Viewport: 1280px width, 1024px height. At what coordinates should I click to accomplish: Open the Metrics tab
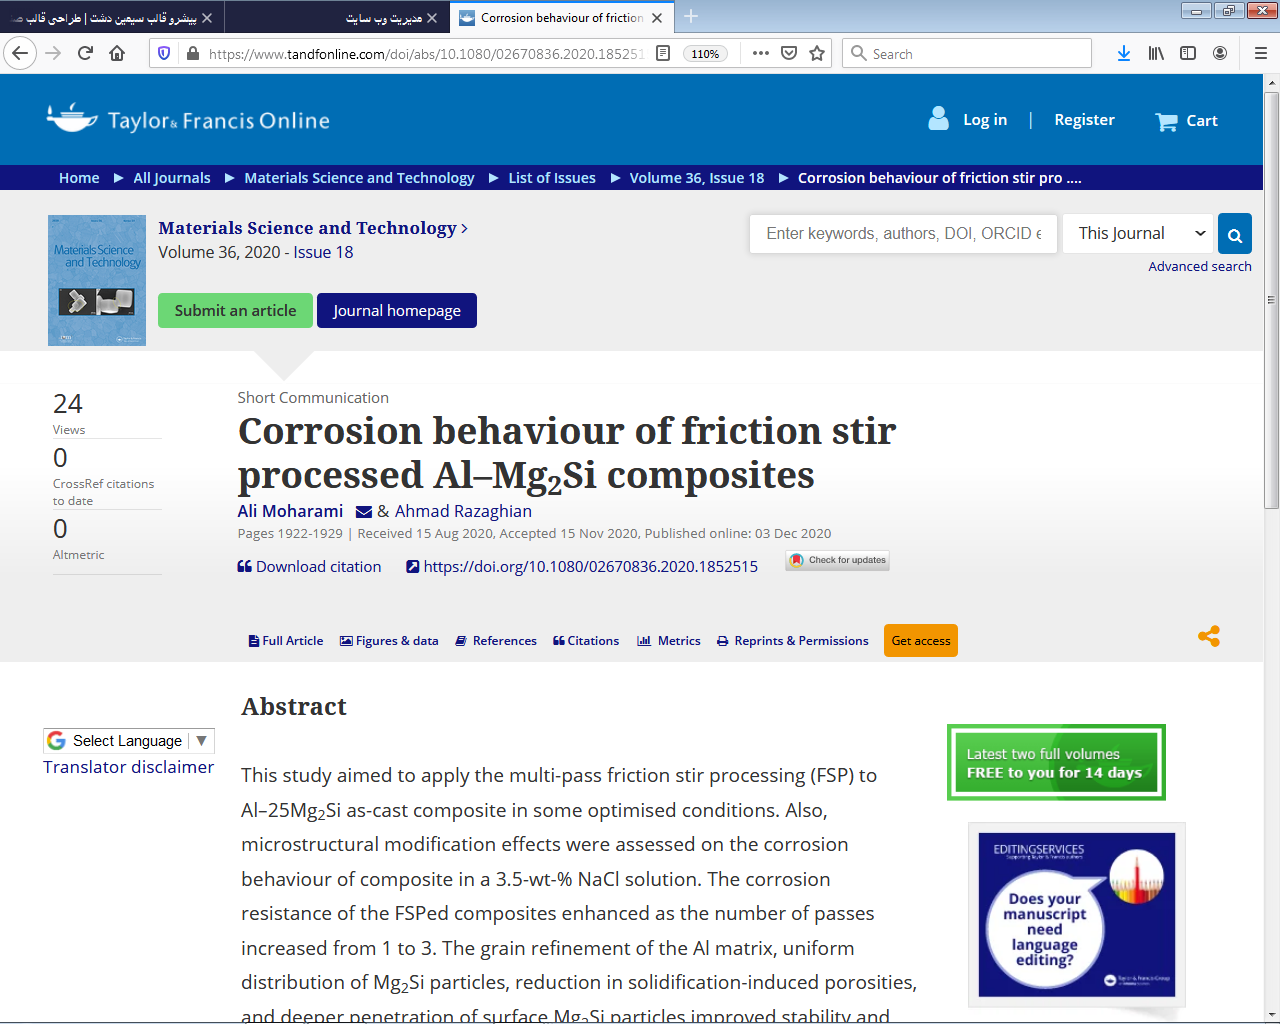[x=669, y=641]
